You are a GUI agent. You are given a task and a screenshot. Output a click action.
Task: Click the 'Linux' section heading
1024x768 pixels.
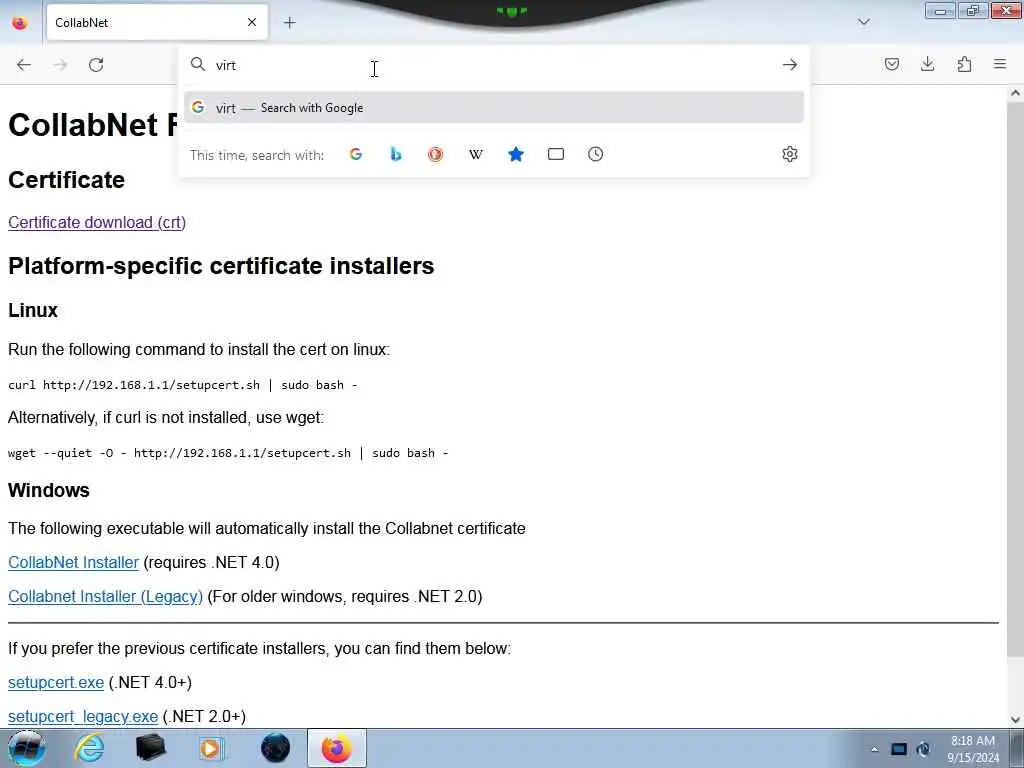point(33,310)
